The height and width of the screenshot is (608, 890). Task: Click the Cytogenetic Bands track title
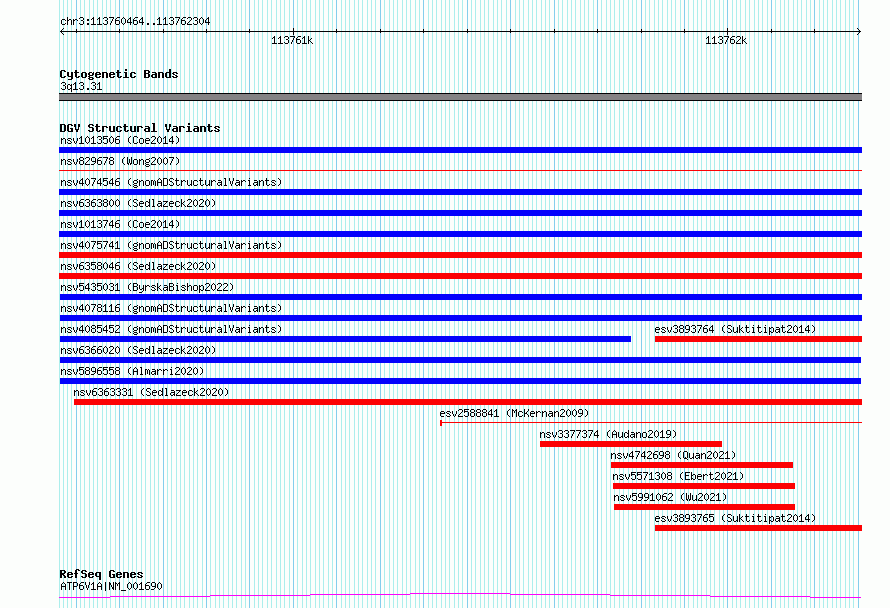(119, 74)
